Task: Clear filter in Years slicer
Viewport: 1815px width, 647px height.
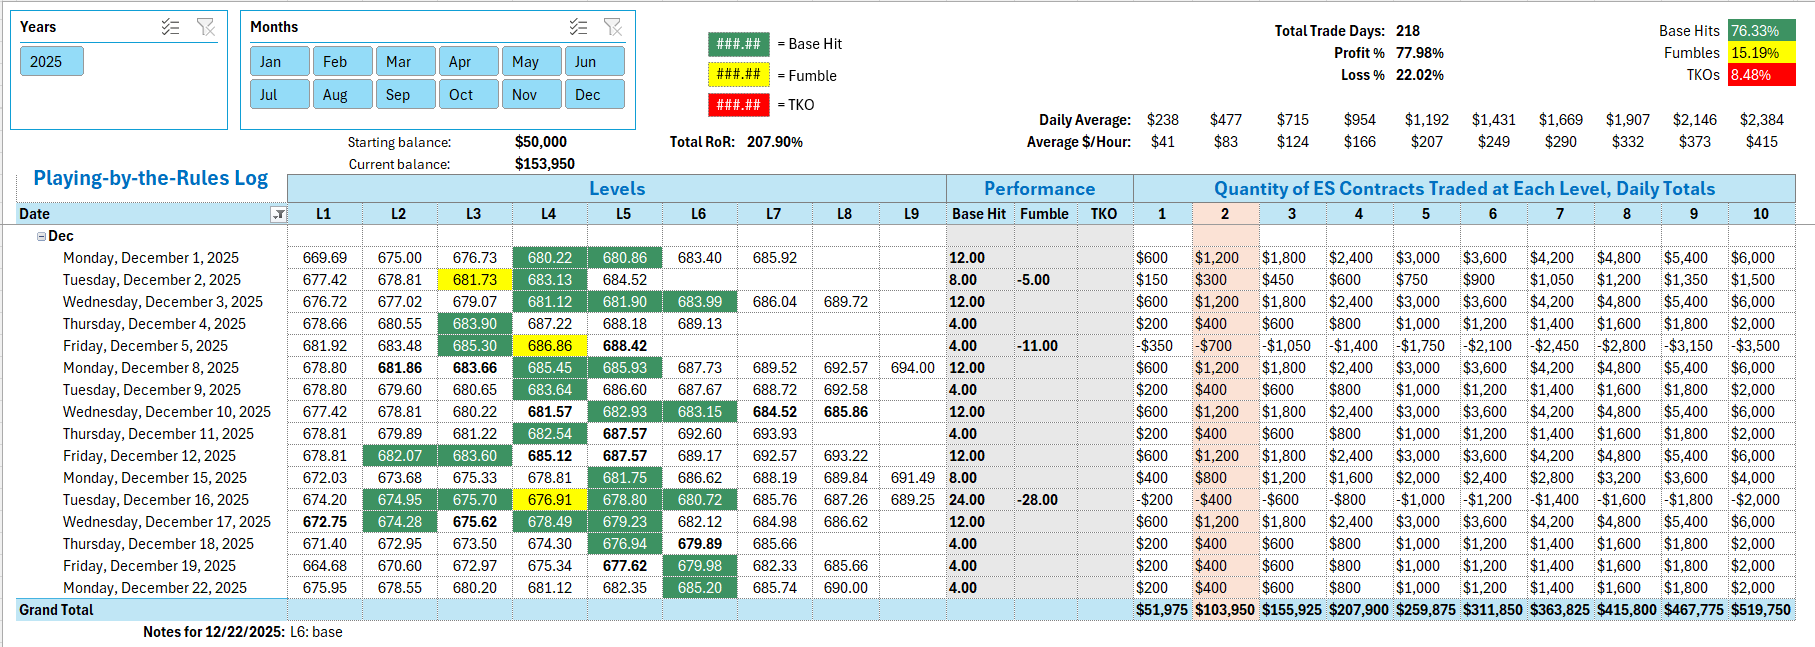Action: point(206,27)
